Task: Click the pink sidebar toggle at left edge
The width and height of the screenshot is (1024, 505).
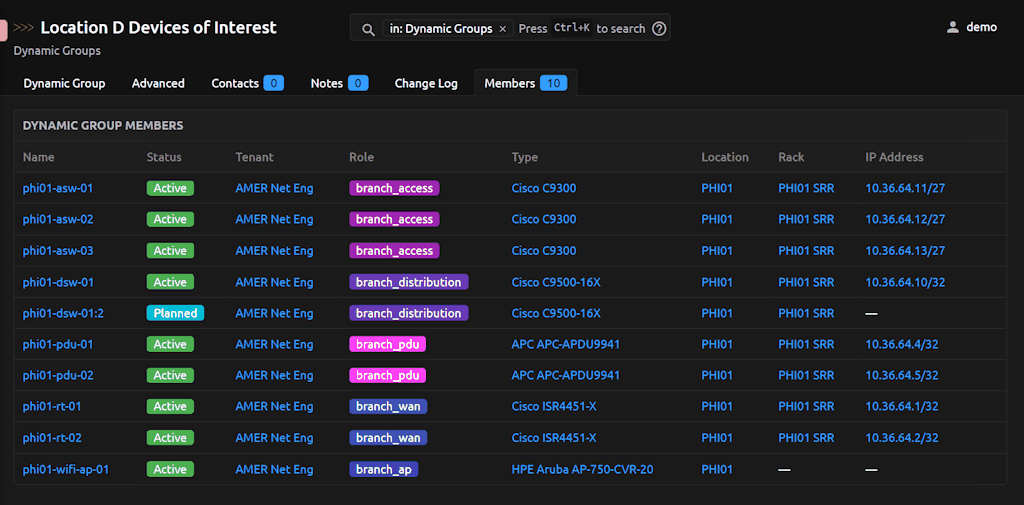Action: point(4,29)
